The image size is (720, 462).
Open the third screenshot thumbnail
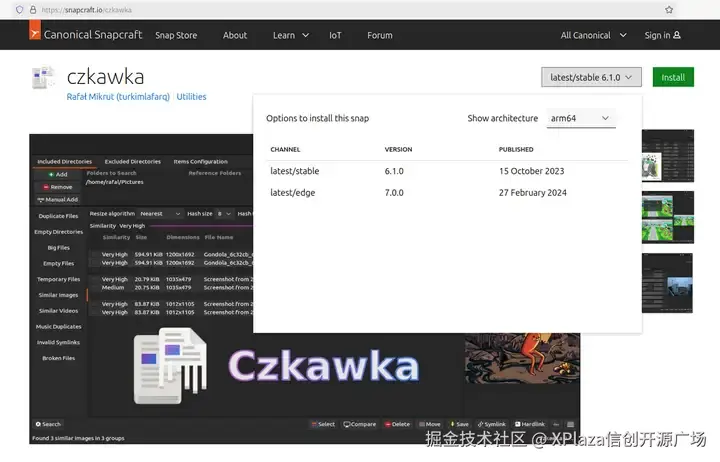tap(668, 283)
